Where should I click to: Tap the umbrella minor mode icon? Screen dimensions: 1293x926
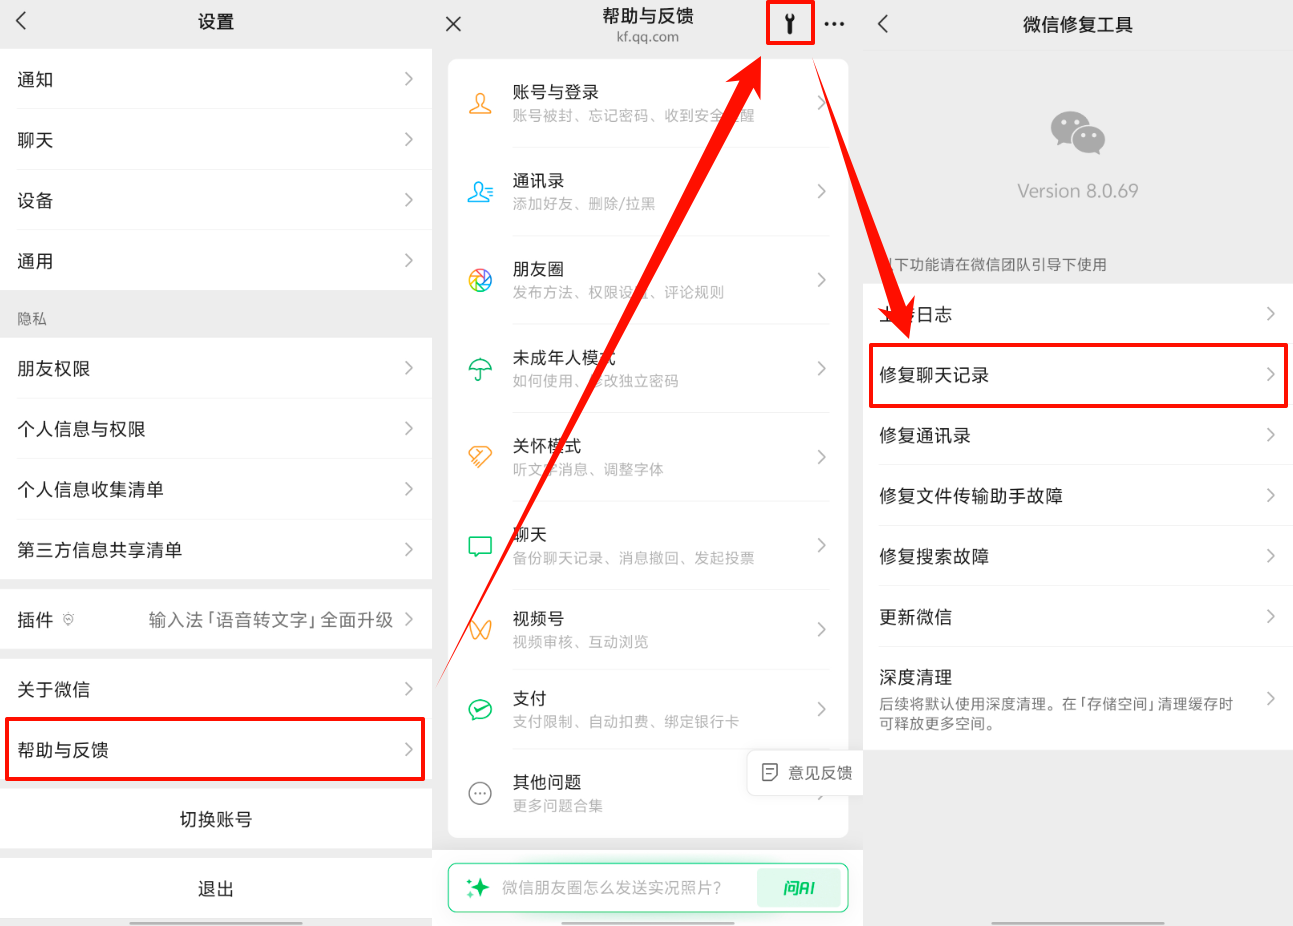tap(480, 369)
